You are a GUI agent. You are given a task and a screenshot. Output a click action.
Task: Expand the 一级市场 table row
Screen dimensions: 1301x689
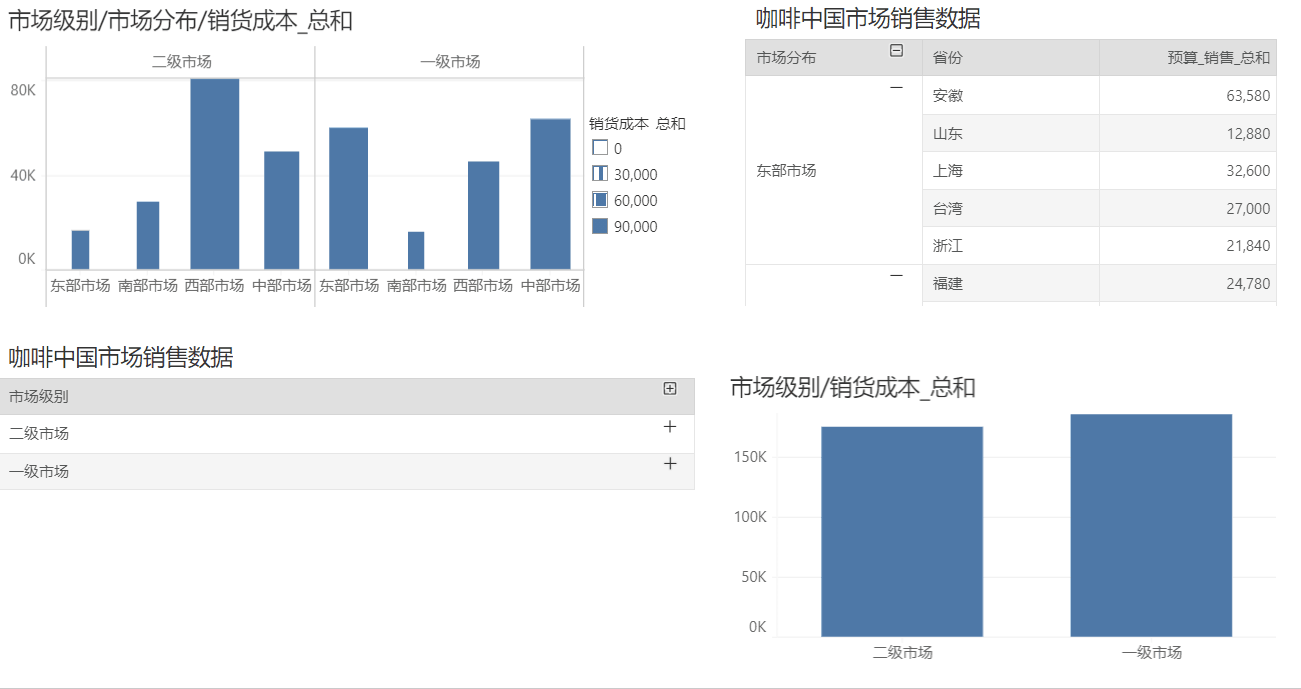(670, 464)
